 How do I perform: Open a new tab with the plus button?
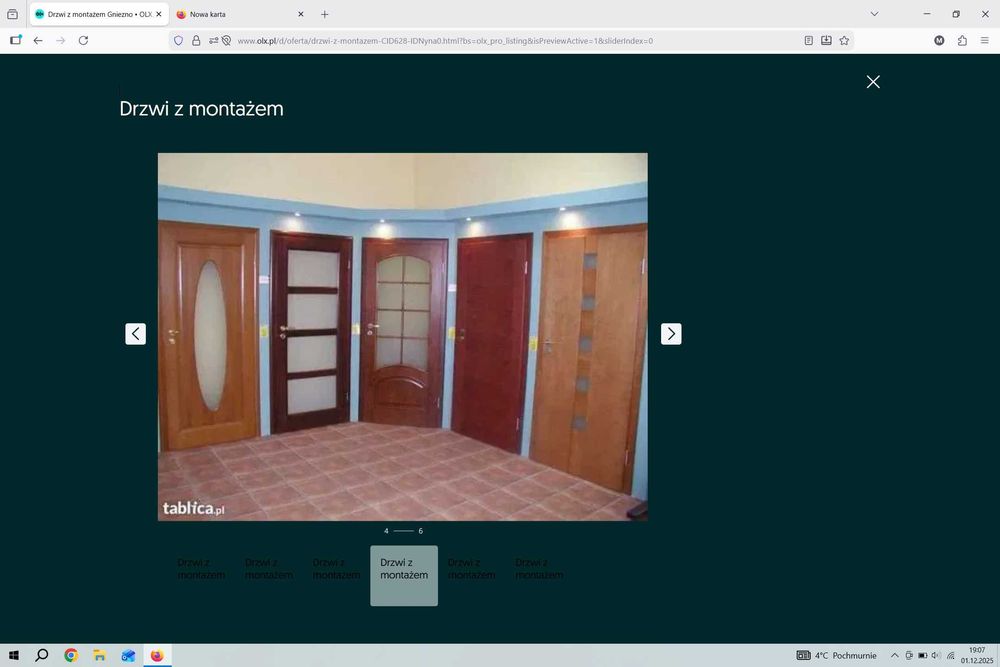pyautogui.click(x=325, y=14)
